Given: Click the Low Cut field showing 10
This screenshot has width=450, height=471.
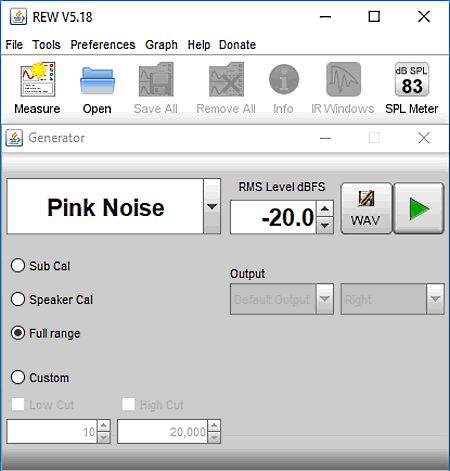Looking at the screenshot, I should click(52, 432).
